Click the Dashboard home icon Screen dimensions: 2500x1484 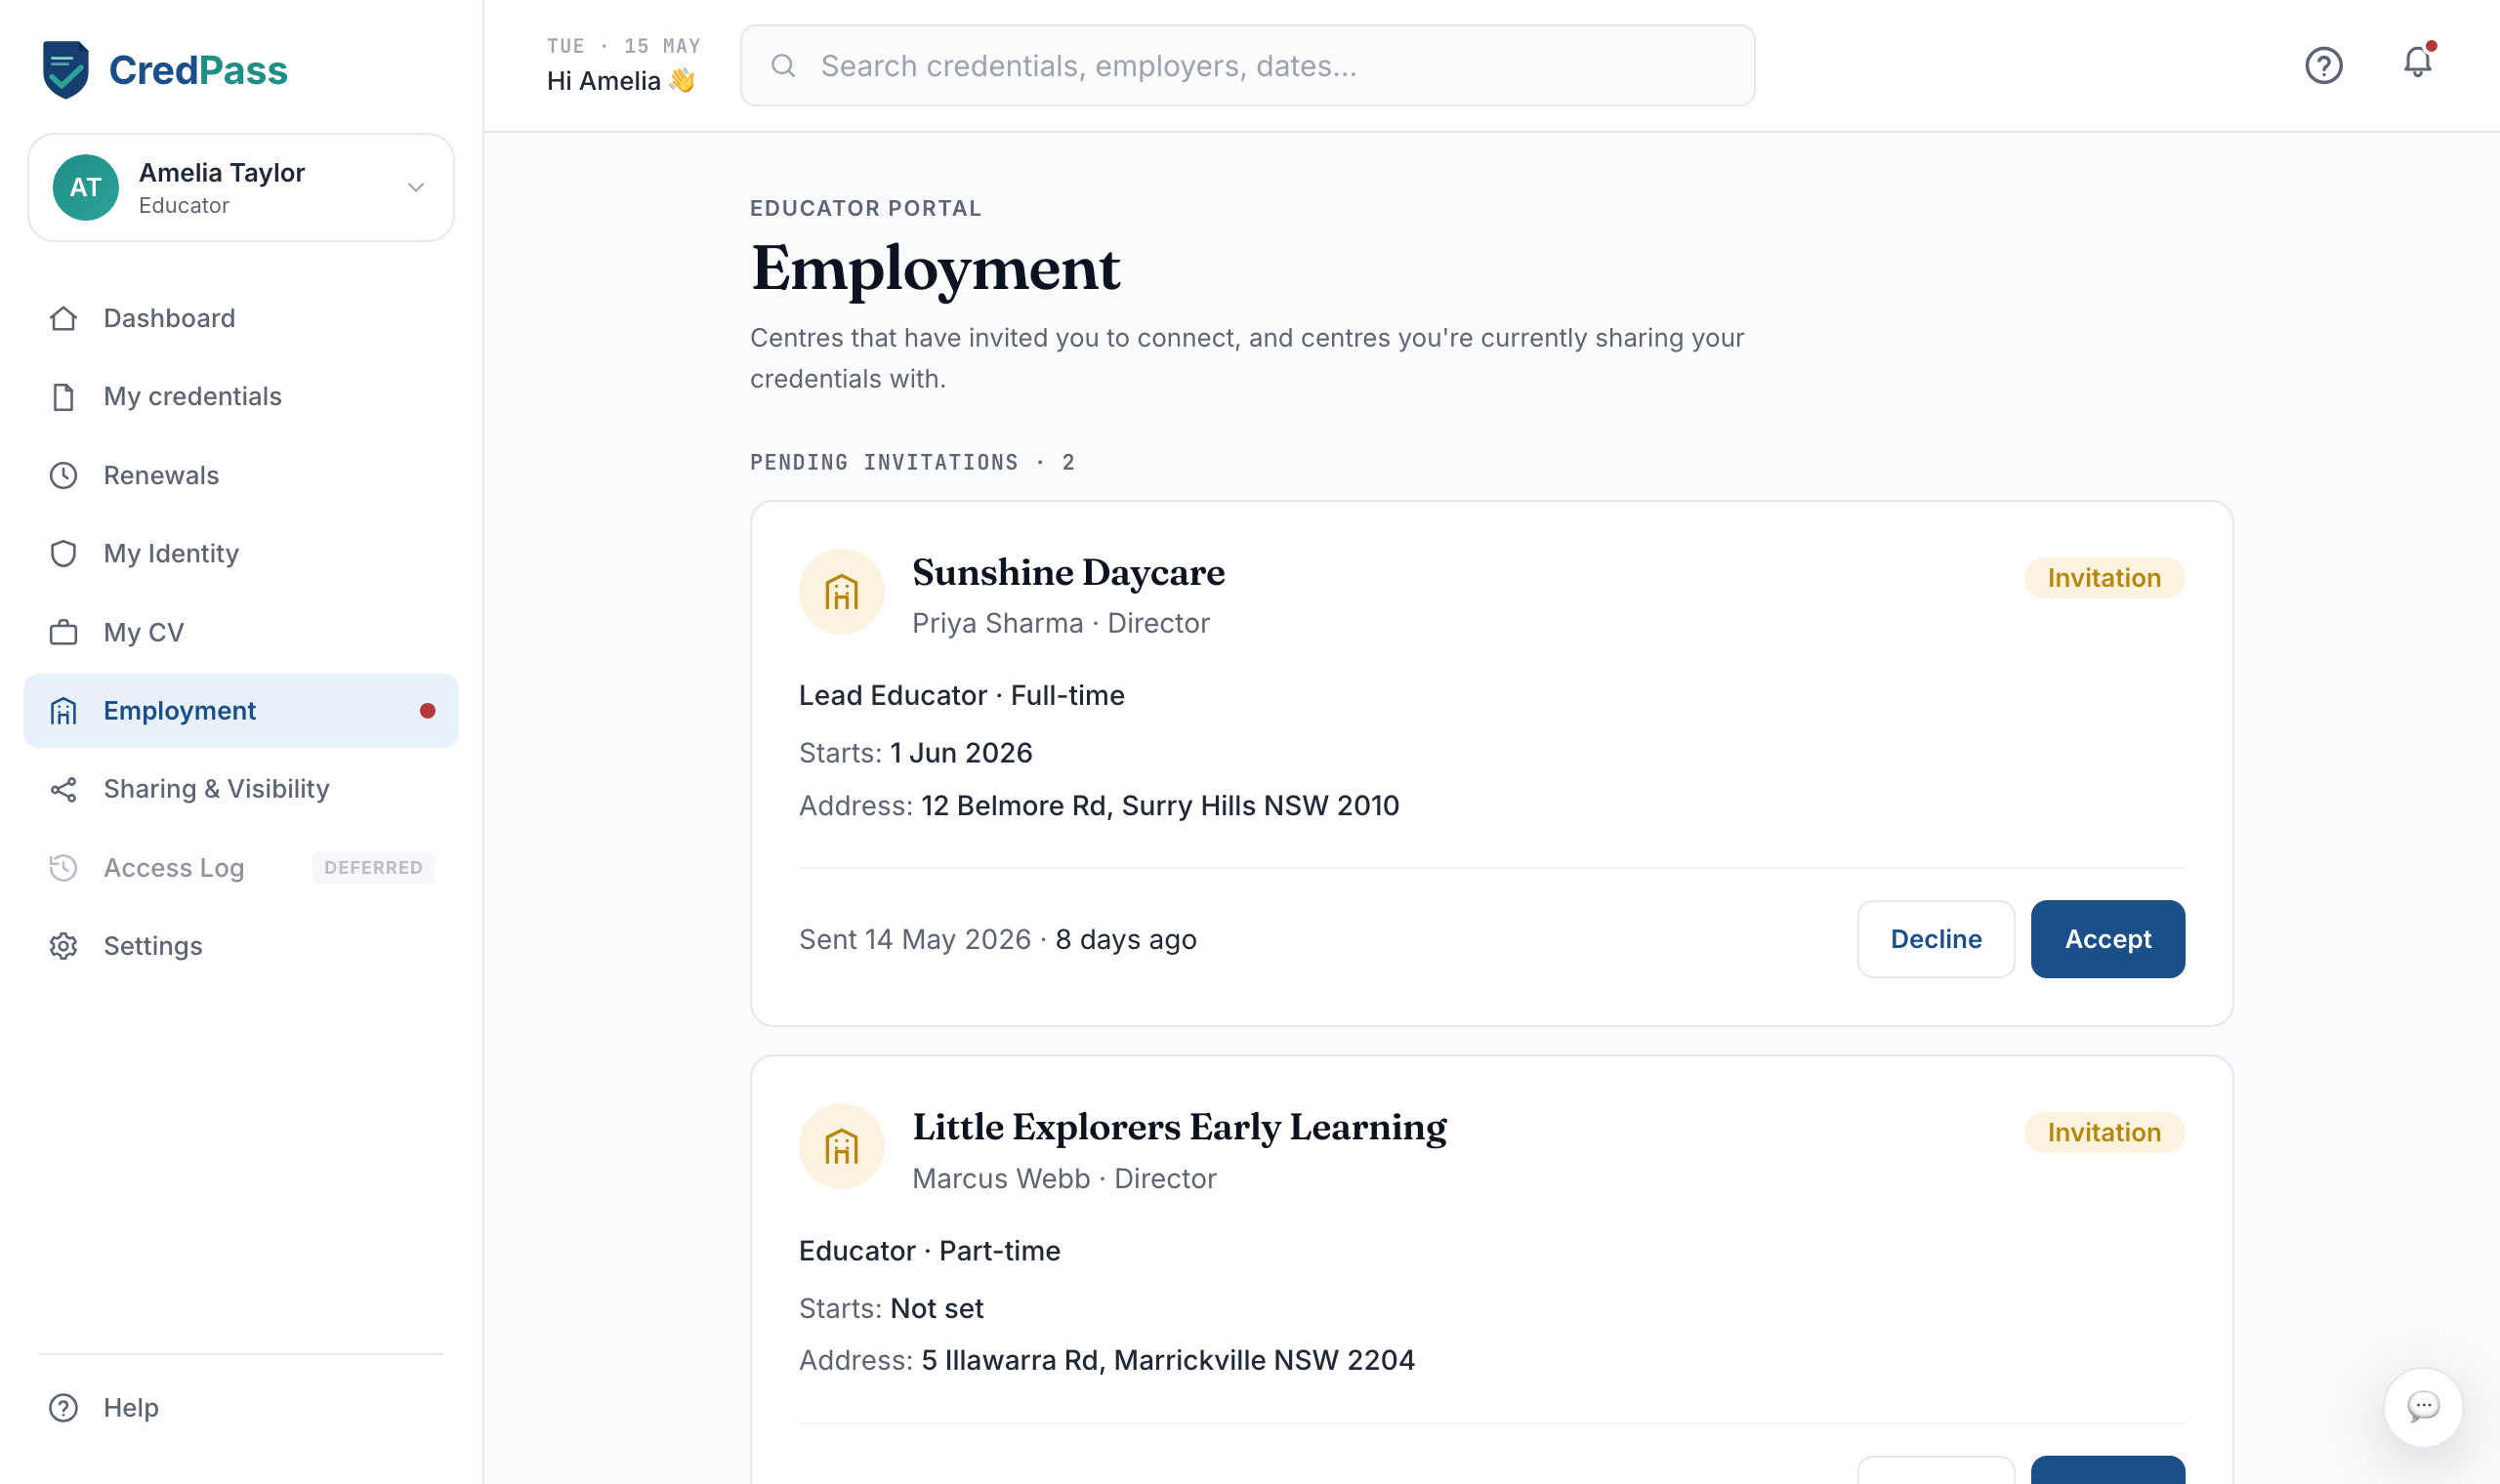(x=64, y=318)
